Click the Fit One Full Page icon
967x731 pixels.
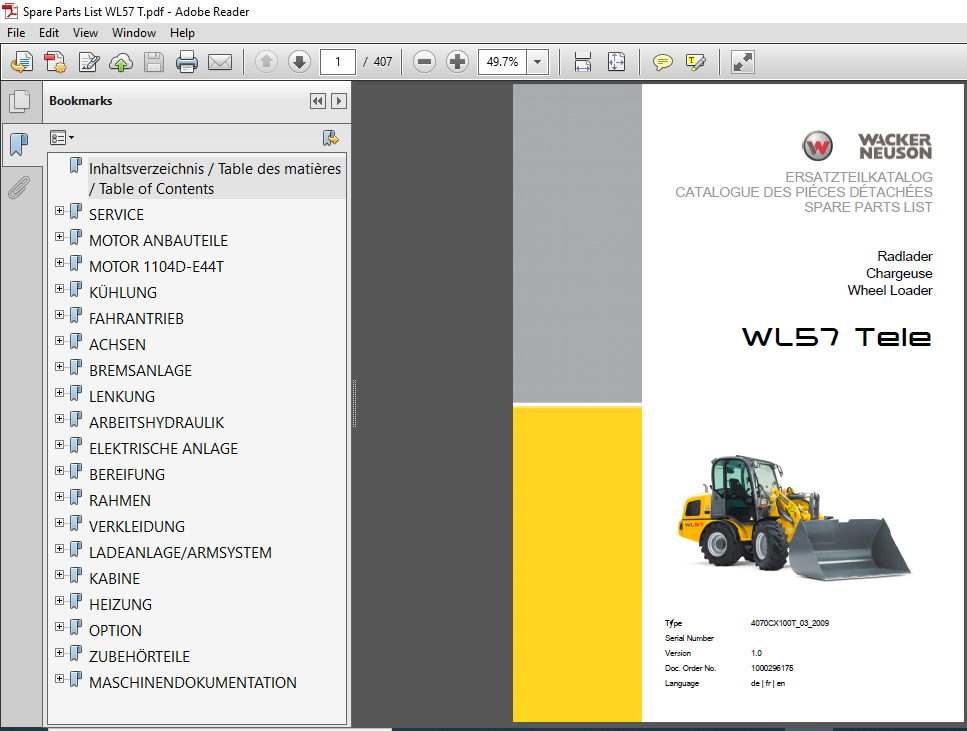click(616, 62)
